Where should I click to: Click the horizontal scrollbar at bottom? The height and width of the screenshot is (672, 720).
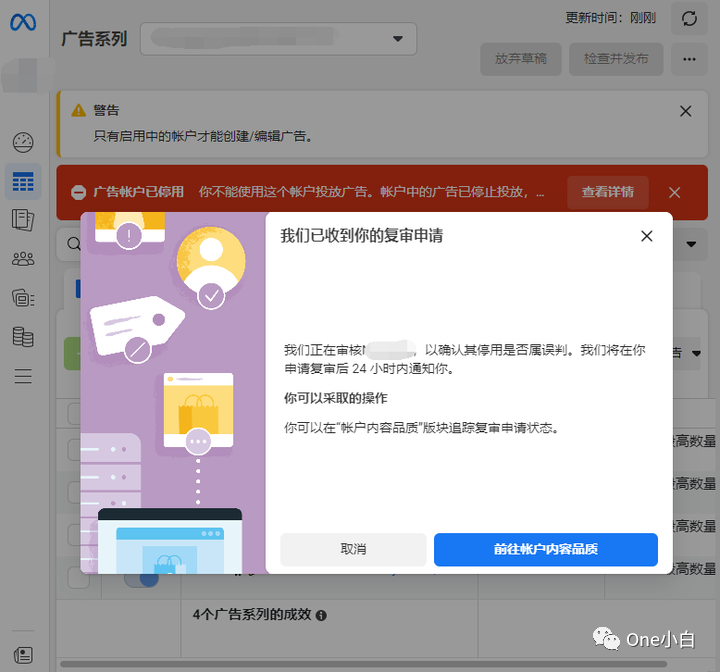[363, 664]
